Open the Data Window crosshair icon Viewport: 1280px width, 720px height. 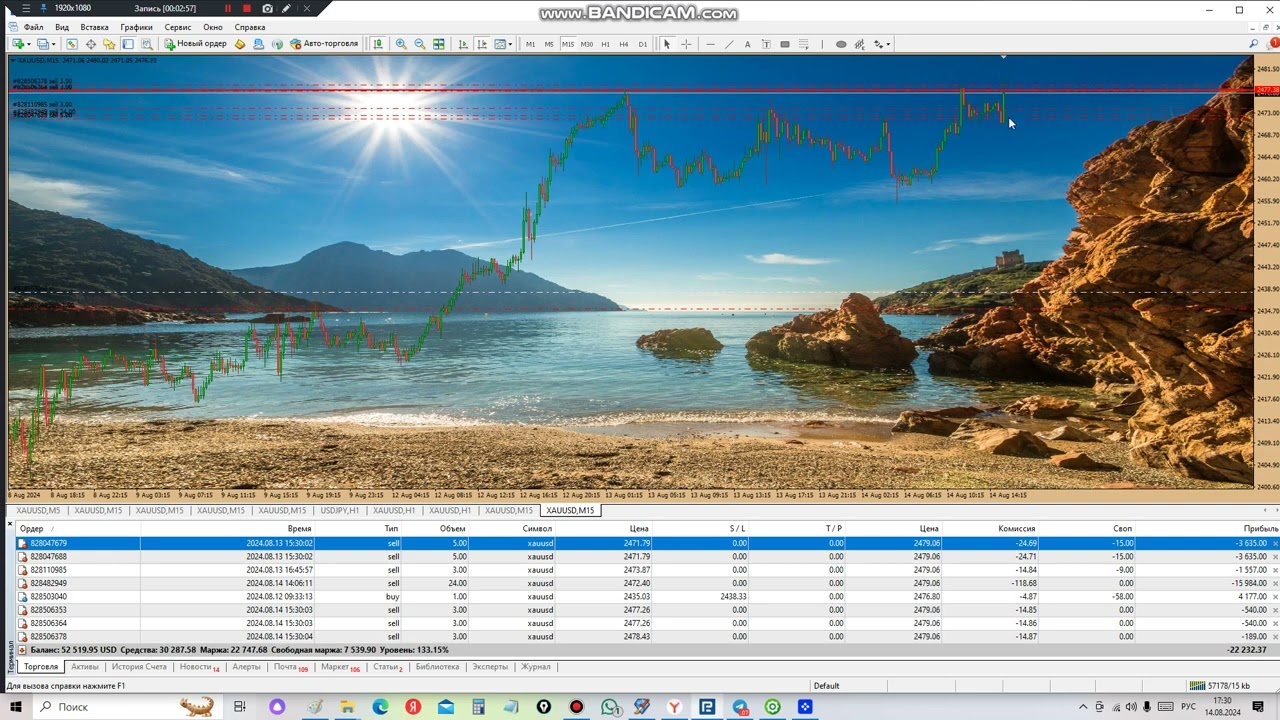[x=91, y=44]
